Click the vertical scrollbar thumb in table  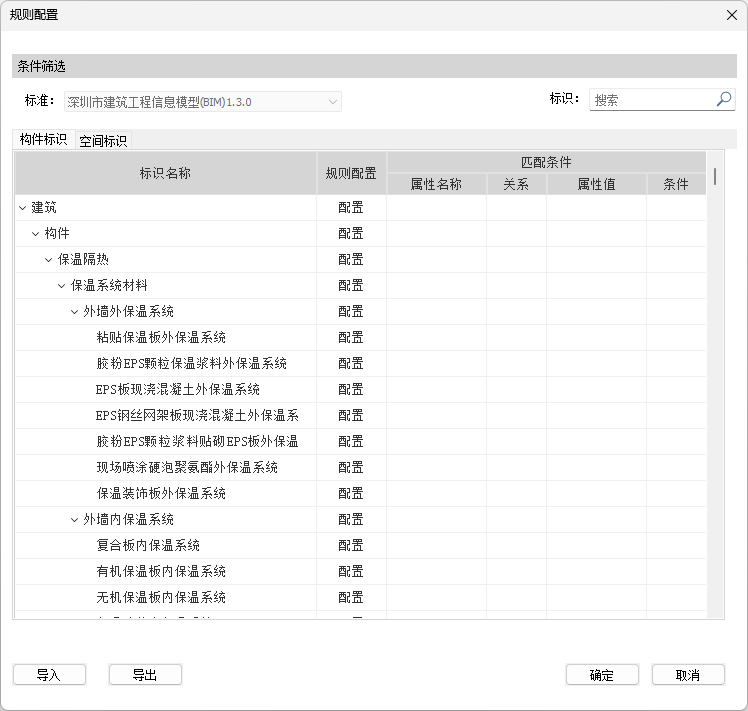[715, 177]
